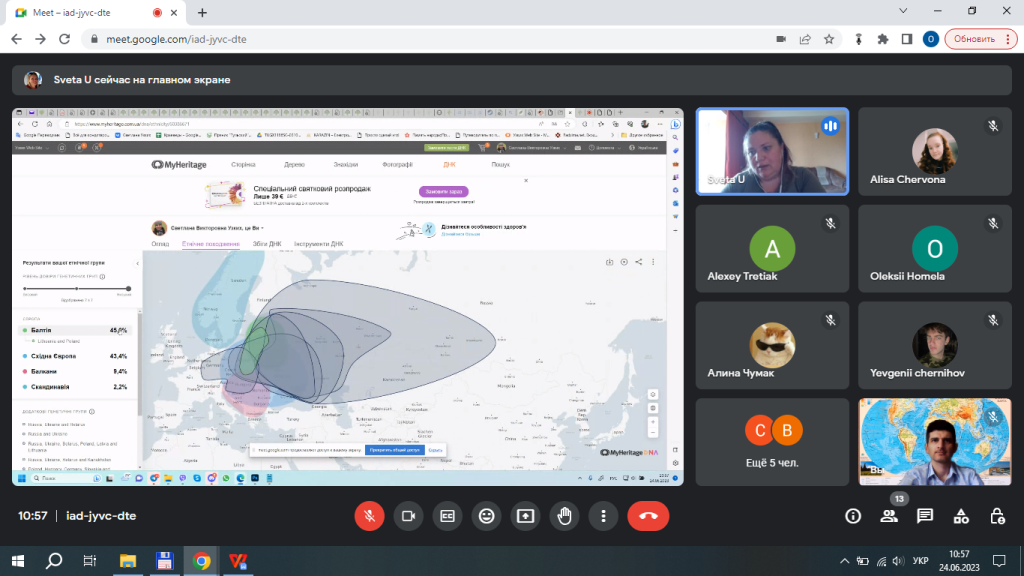The image size is (1024, 576).
Task: Raise your hand in the meeting
Action: pyautogui.click(x=564, y=516)
